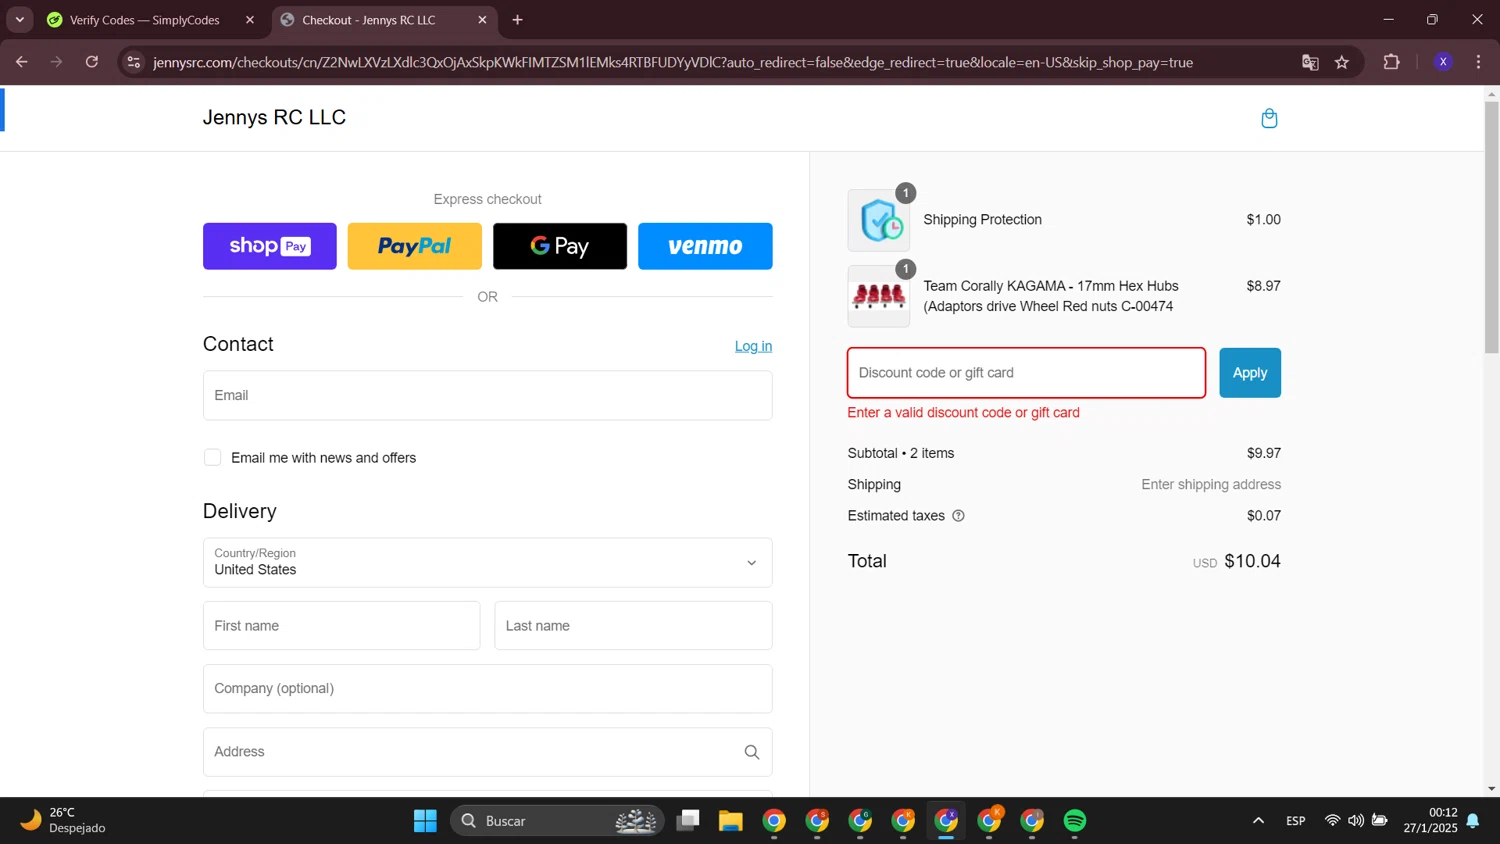Show hidden system tray icons

tap(1258, 821)
